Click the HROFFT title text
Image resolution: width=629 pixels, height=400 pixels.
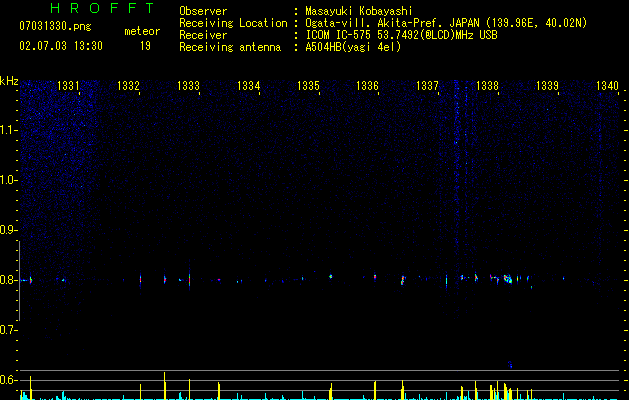(x=102, y=8)
